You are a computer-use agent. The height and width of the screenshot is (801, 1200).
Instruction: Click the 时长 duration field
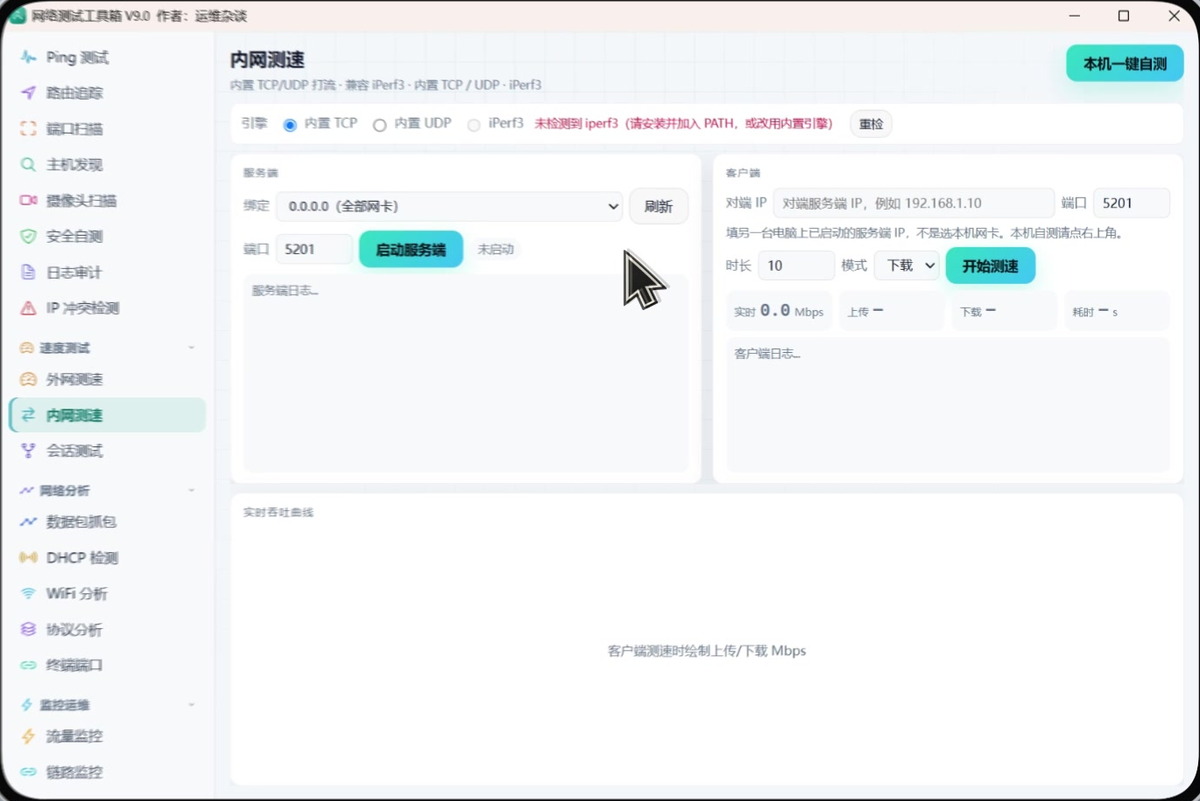[x=796, y=266]
